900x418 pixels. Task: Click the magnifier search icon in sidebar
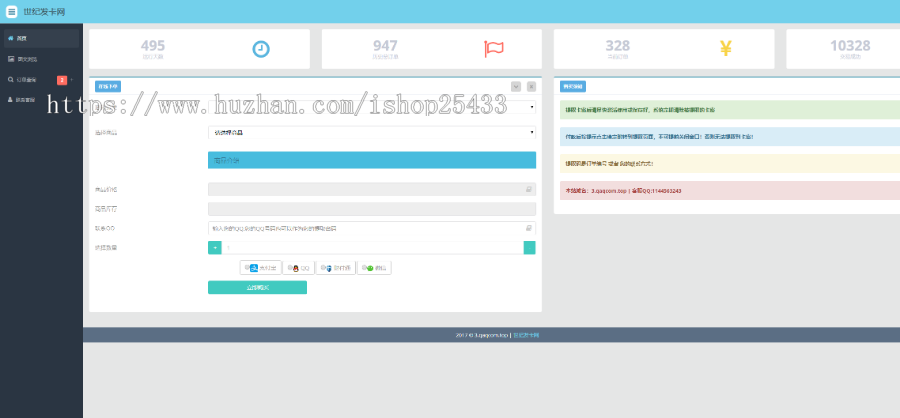pos(11,80)
